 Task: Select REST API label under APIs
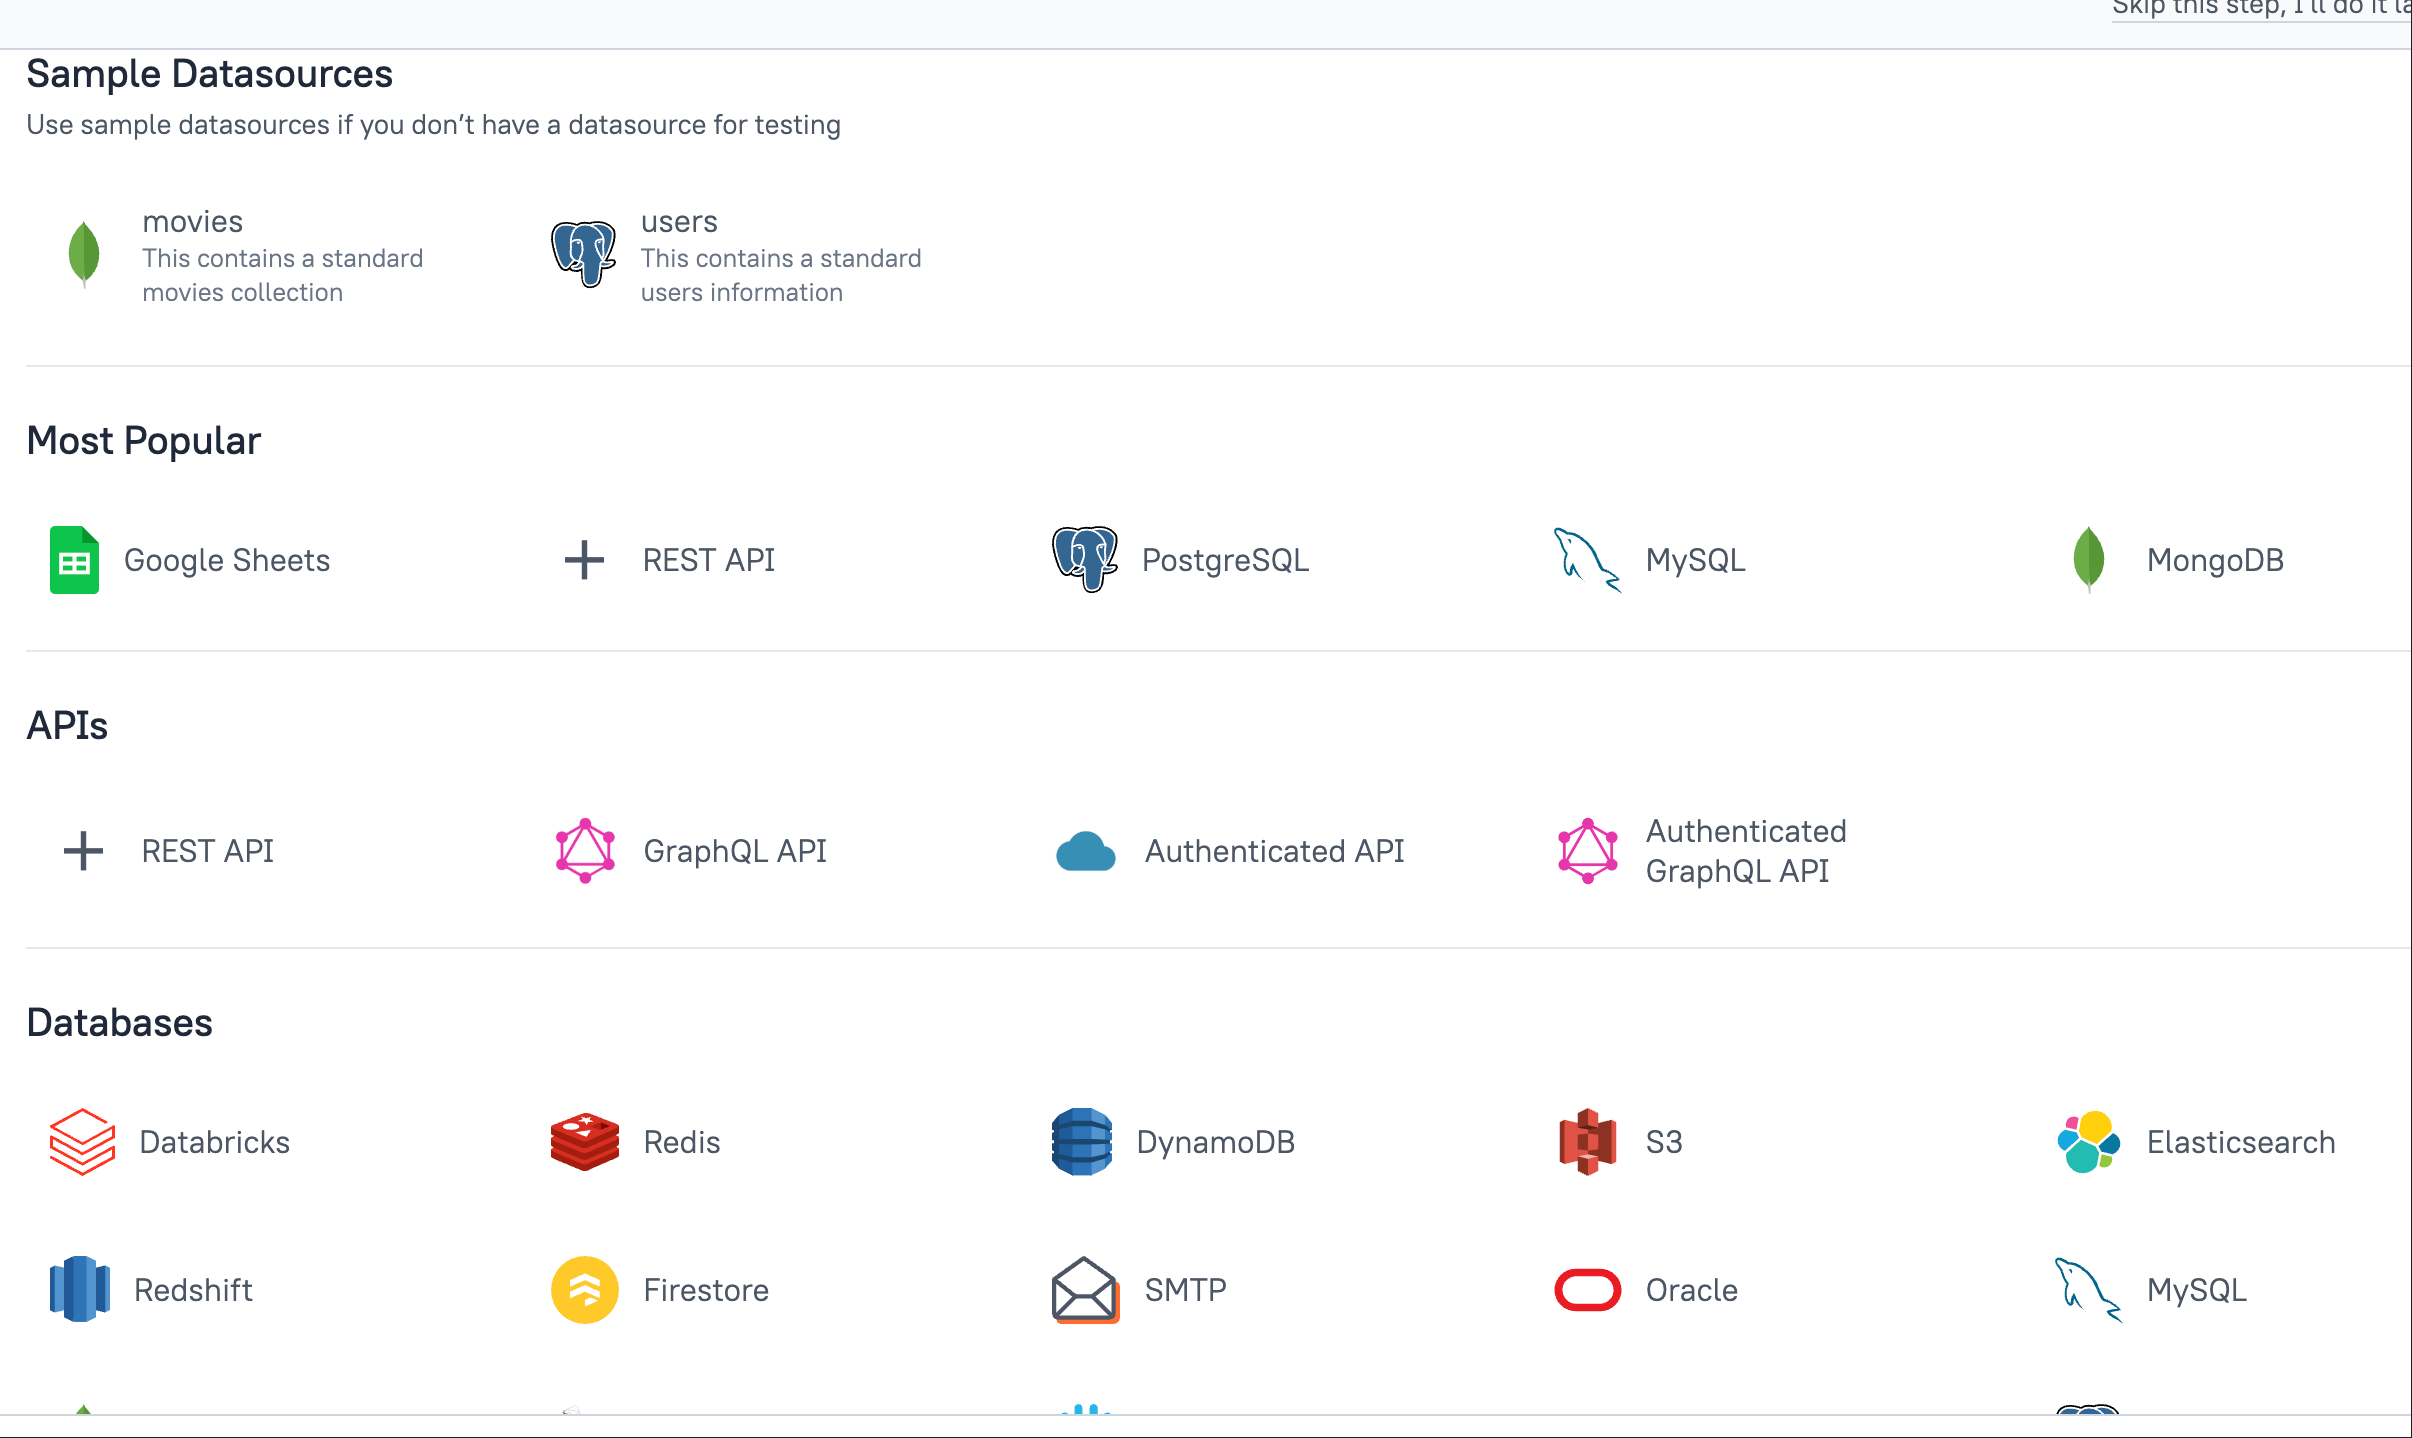208,851
